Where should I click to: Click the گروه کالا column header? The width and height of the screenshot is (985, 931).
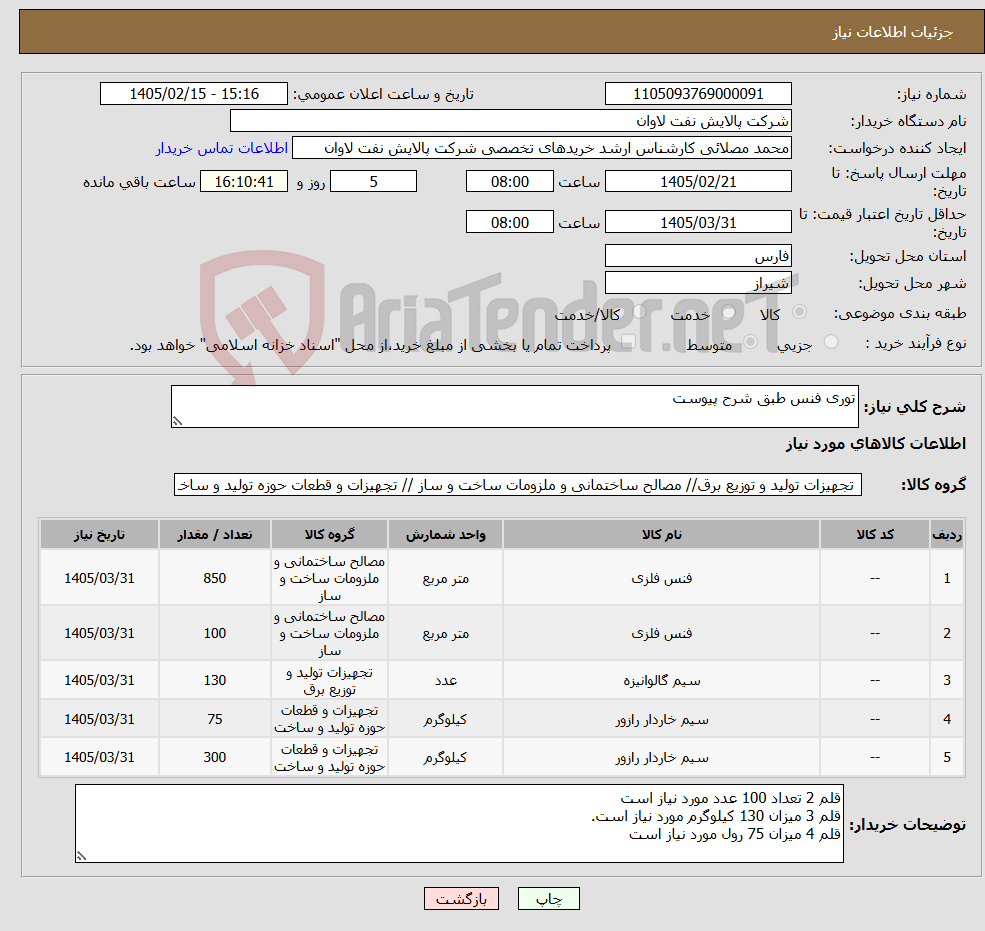point(329,534)
